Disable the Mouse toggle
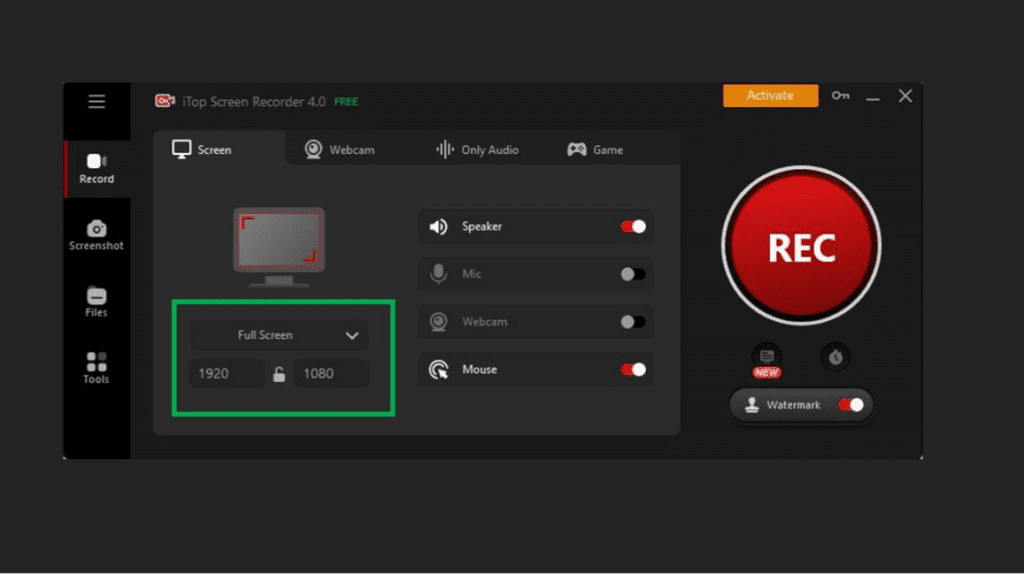Screen dimensions: 1024x574 click(x=633, y=370)
